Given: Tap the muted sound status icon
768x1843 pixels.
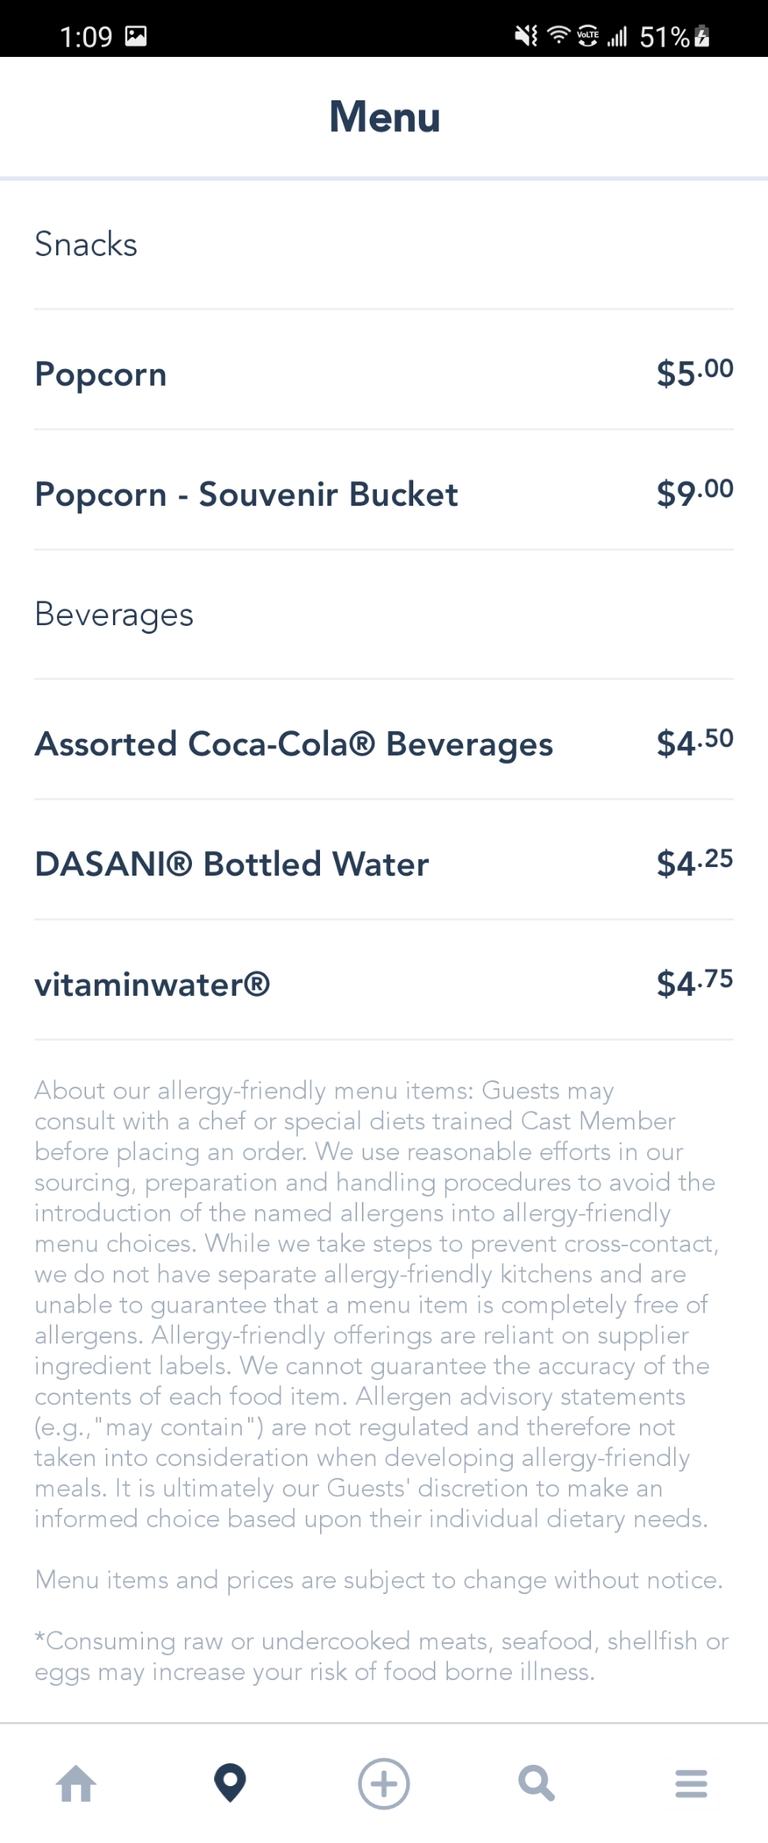Looking at the screenshot, I should pyautogui.click(x=525, y=37).
